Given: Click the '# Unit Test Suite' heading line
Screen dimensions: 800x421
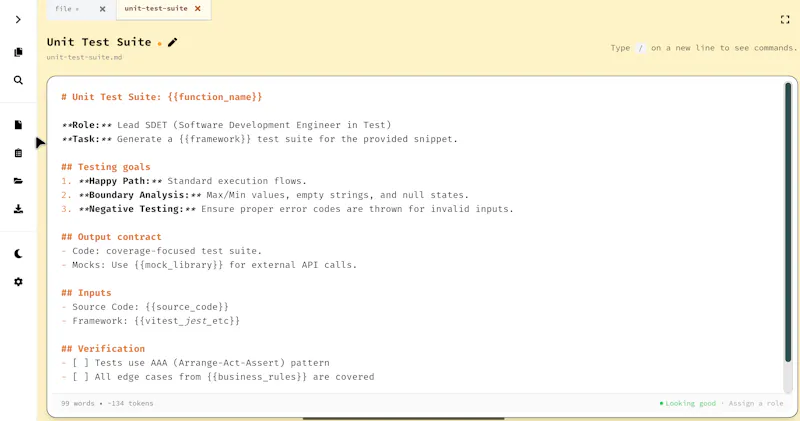Looking at the screenshot, I should point(162,97).
